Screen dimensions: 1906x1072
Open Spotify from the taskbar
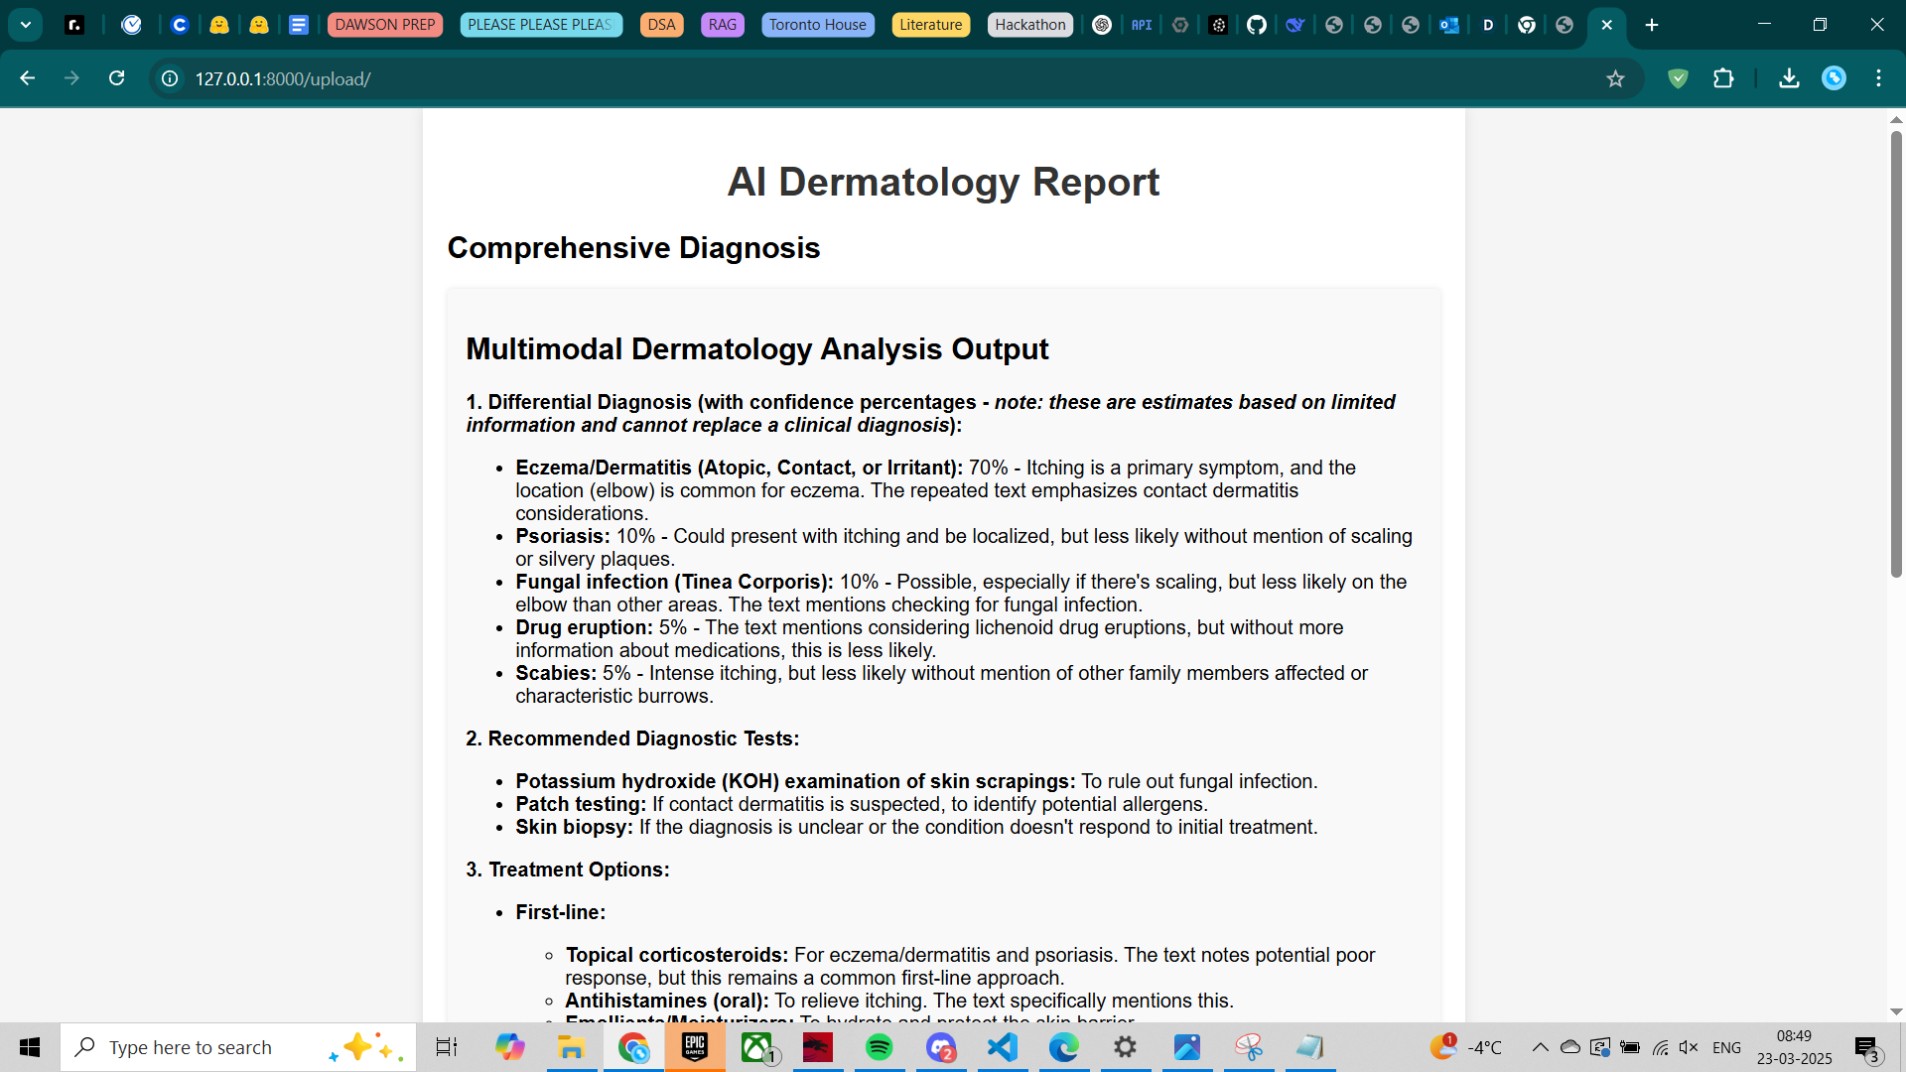pyautogui.click(x=879, y=1047)
